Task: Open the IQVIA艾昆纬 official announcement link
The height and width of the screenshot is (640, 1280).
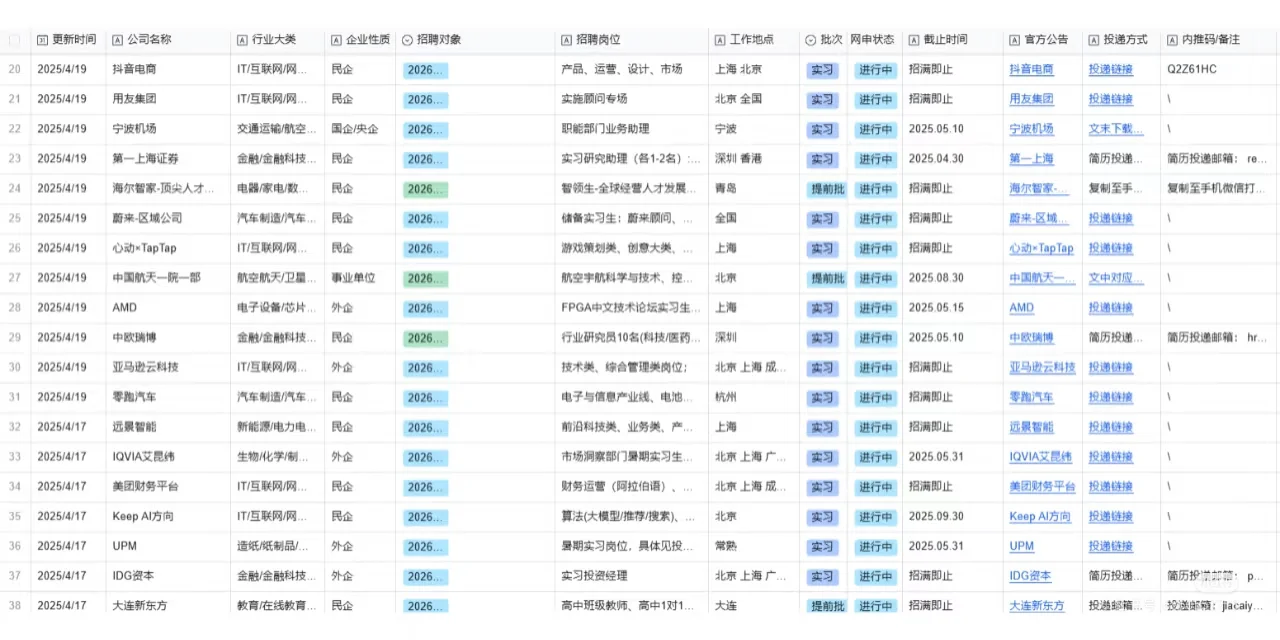Action: coord(1040,457)
